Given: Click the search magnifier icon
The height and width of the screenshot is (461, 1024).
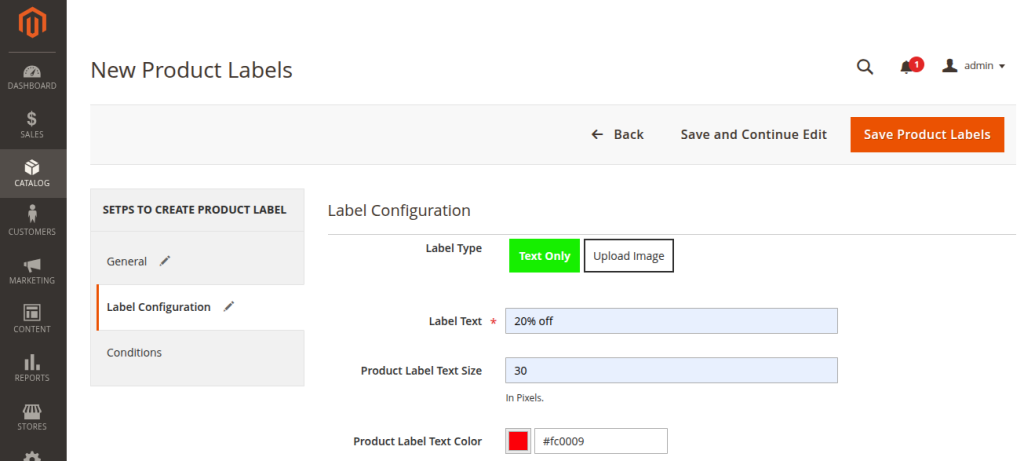Looking at the screenshot, I should [x=865, y=67].
